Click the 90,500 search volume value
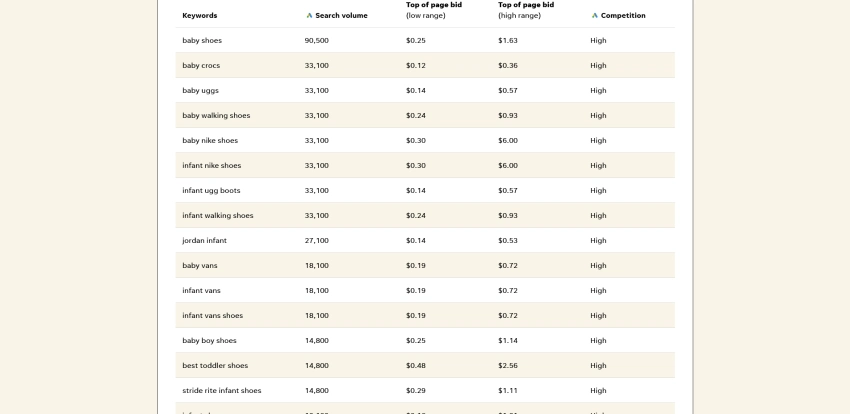850x414 pixels. (317, 41)
